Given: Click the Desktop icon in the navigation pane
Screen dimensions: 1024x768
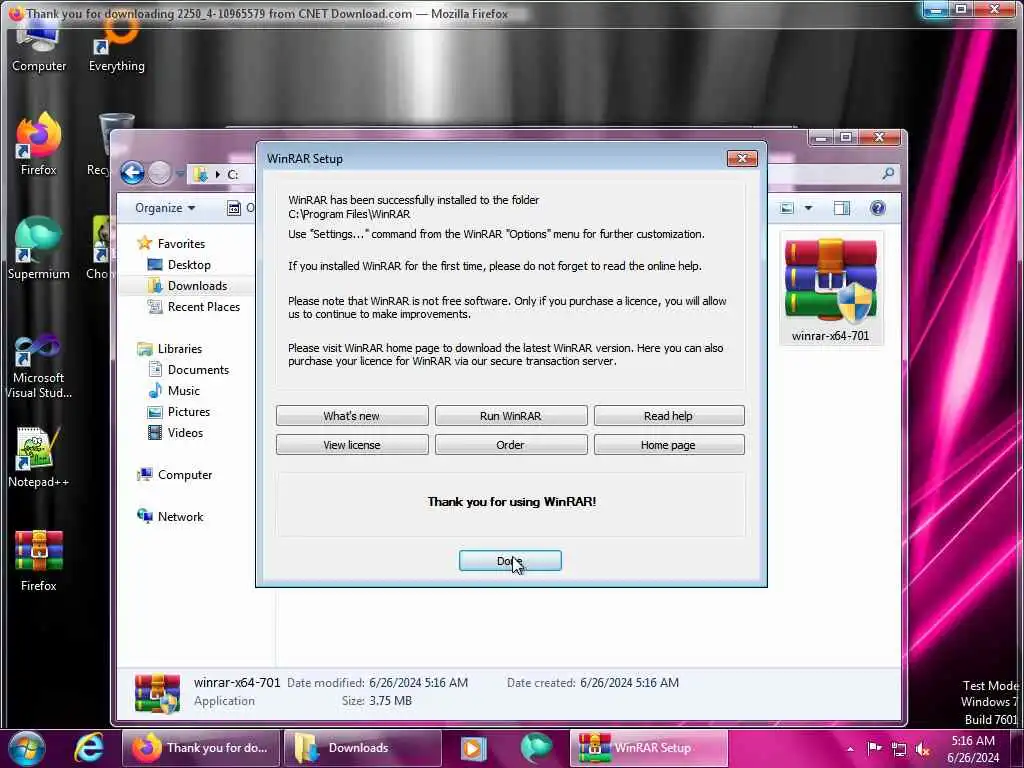Looking at the screenshot, I should click(x=155, y=264).
